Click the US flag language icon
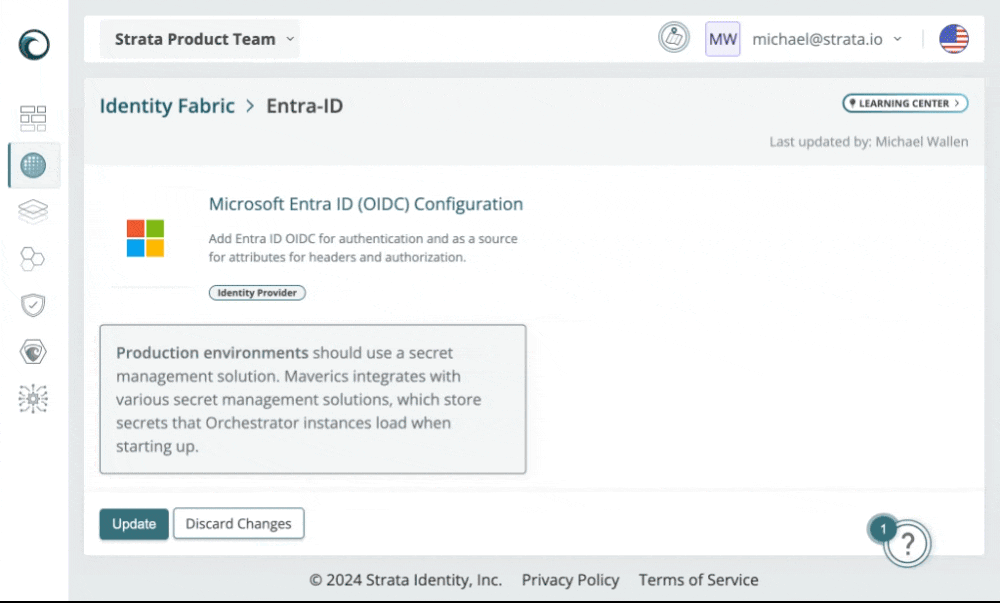The width and height of the screenshot is (1000, 603). (953, 39)
